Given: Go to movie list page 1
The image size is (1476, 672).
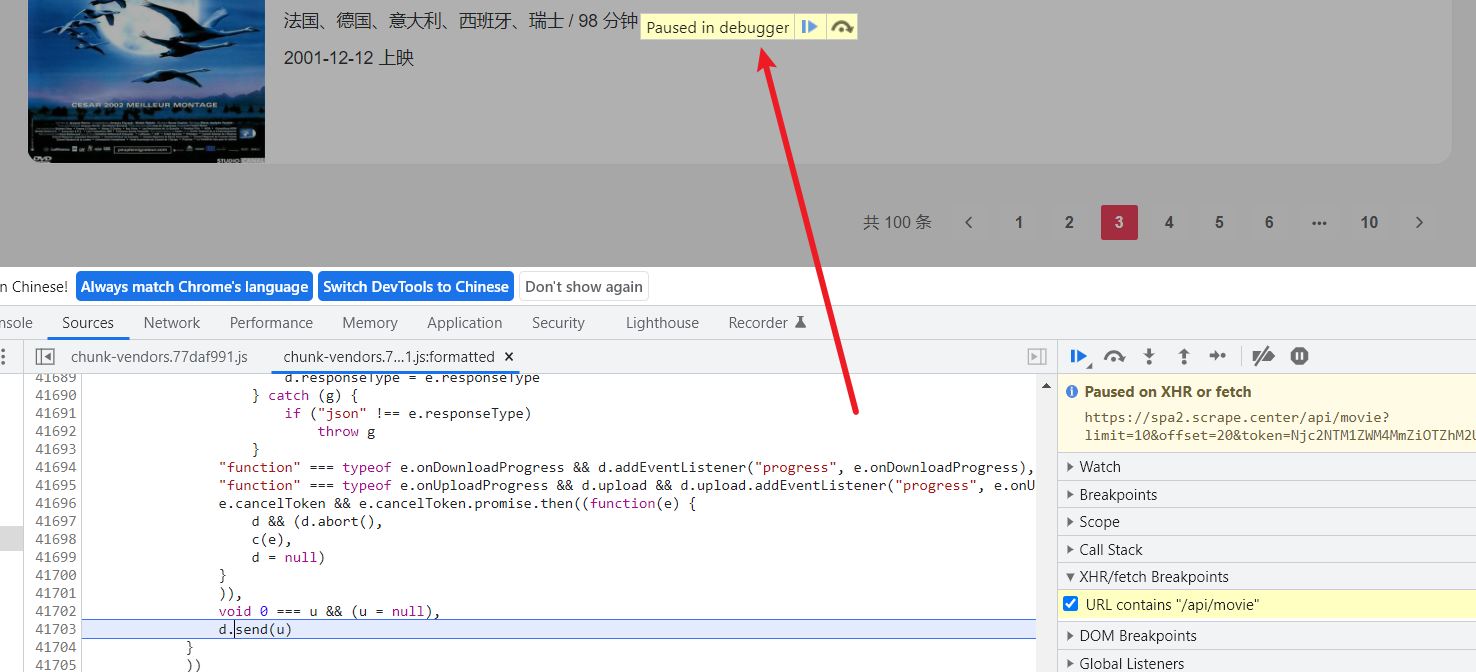Looking at the screenshot, I should click(1019, 222).
